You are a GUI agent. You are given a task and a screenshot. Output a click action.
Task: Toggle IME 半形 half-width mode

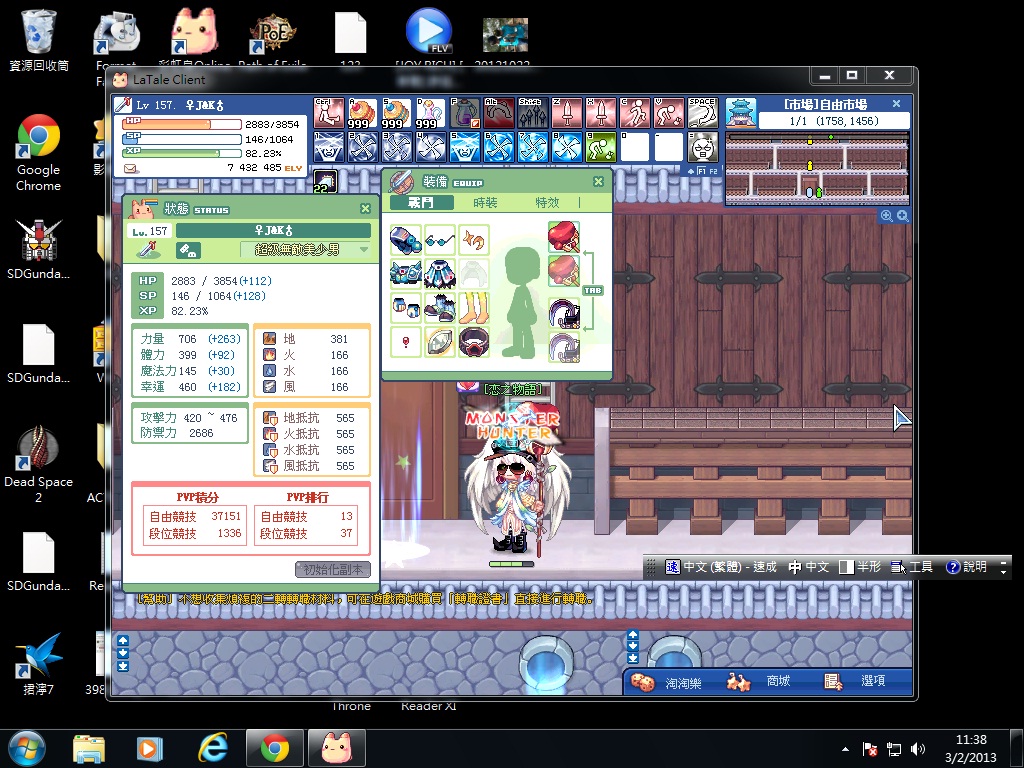click(x=859, y=567)
